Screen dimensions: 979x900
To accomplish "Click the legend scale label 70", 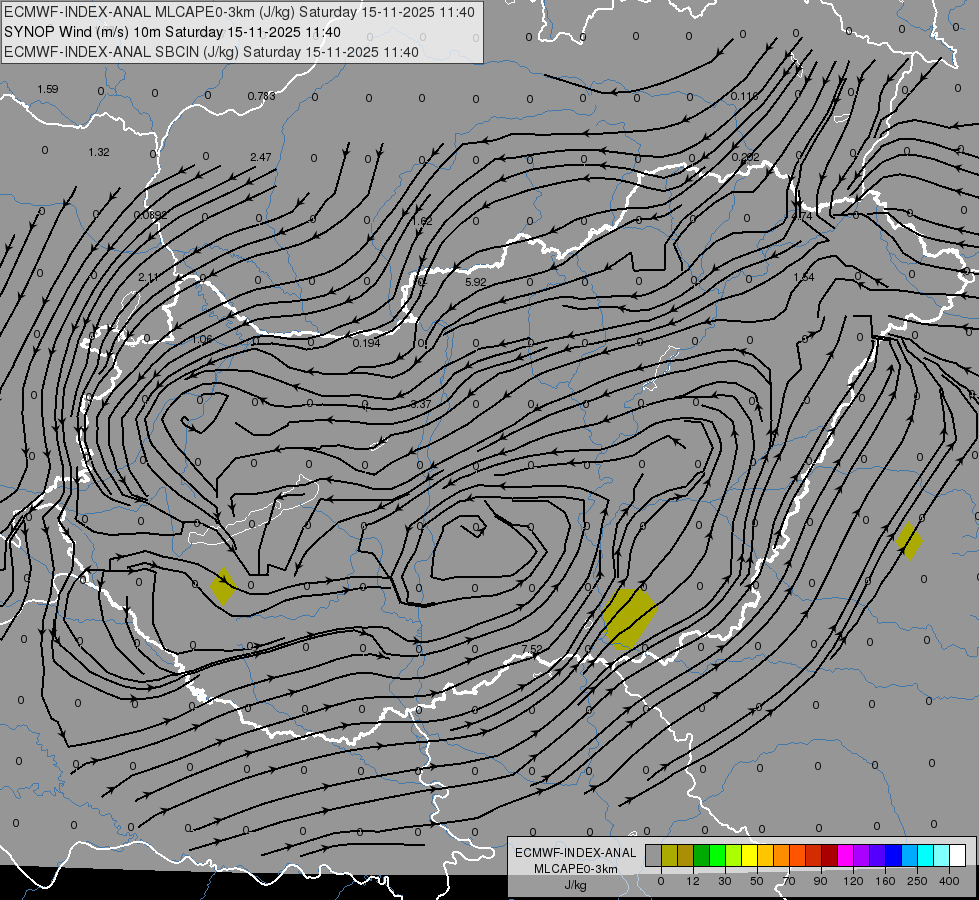I will pos(789,881).
